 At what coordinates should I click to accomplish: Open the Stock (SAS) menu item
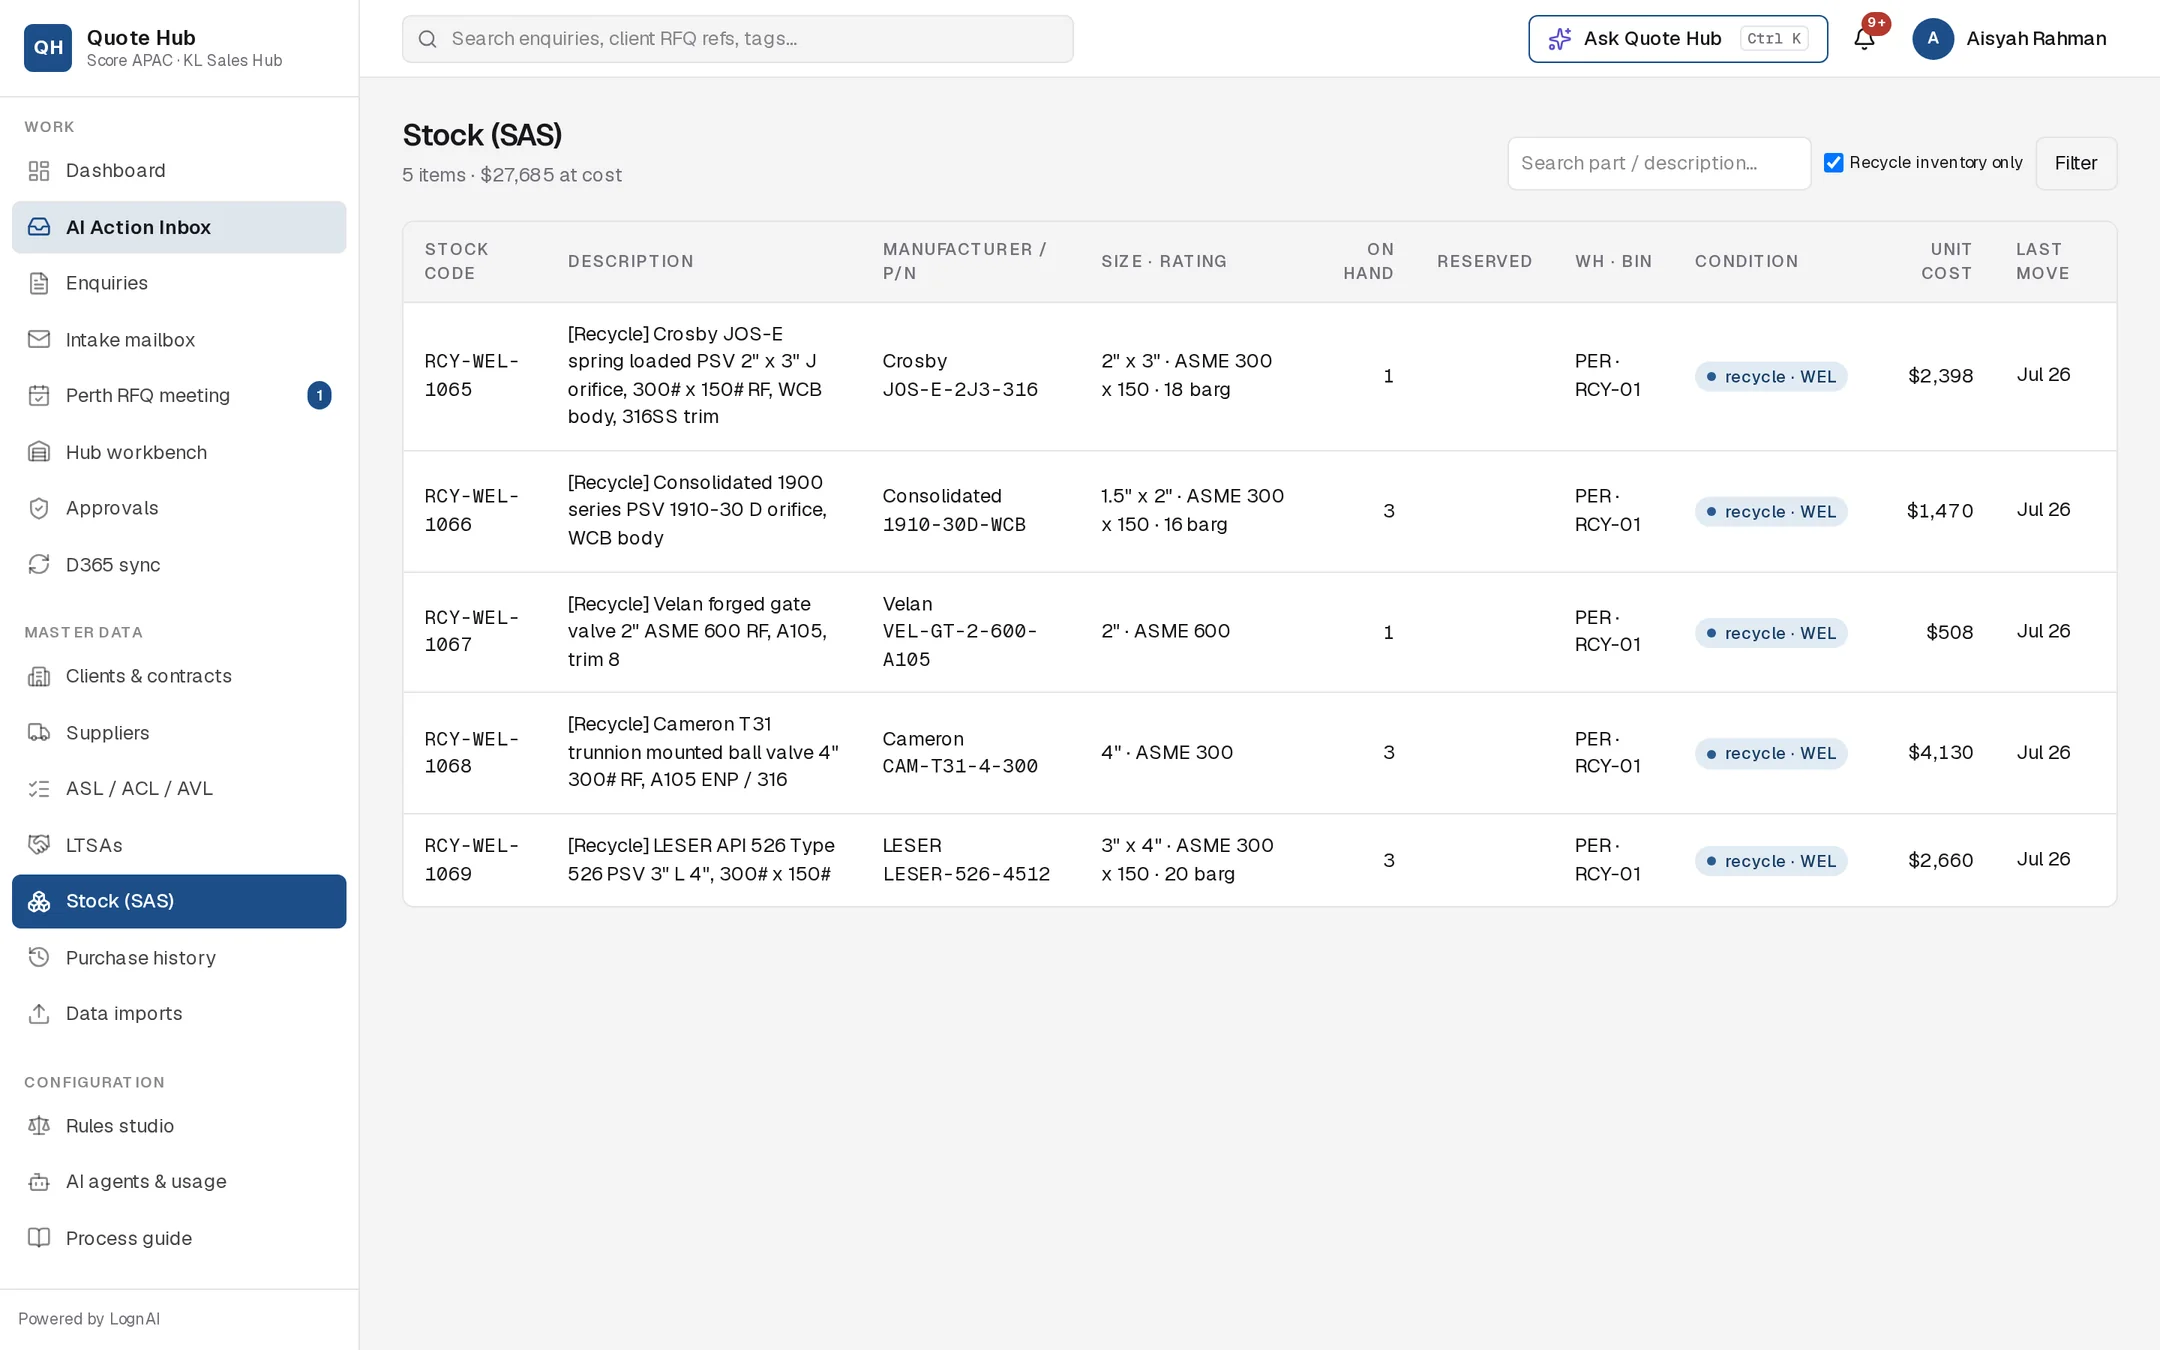point(179,901)
